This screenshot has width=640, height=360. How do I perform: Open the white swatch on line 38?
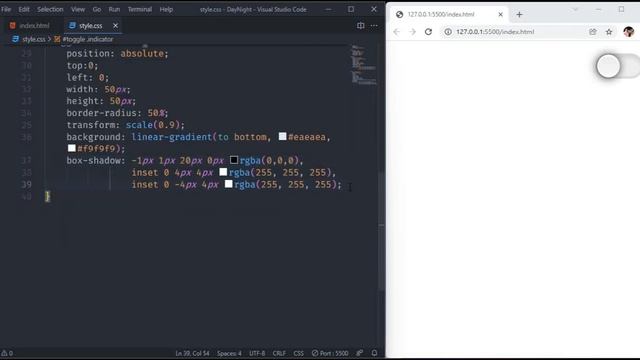[223, 172]
